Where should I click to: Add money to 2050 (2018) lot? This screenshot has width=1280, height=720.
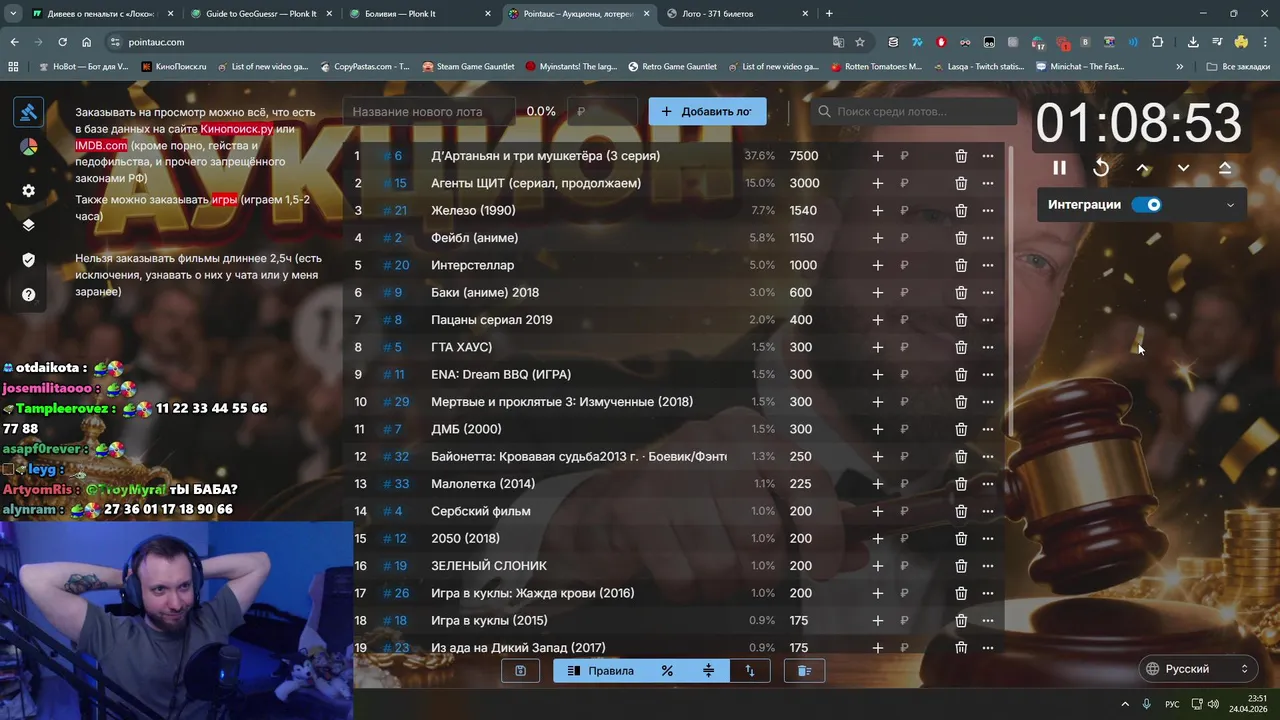click(x=877, y=538)
